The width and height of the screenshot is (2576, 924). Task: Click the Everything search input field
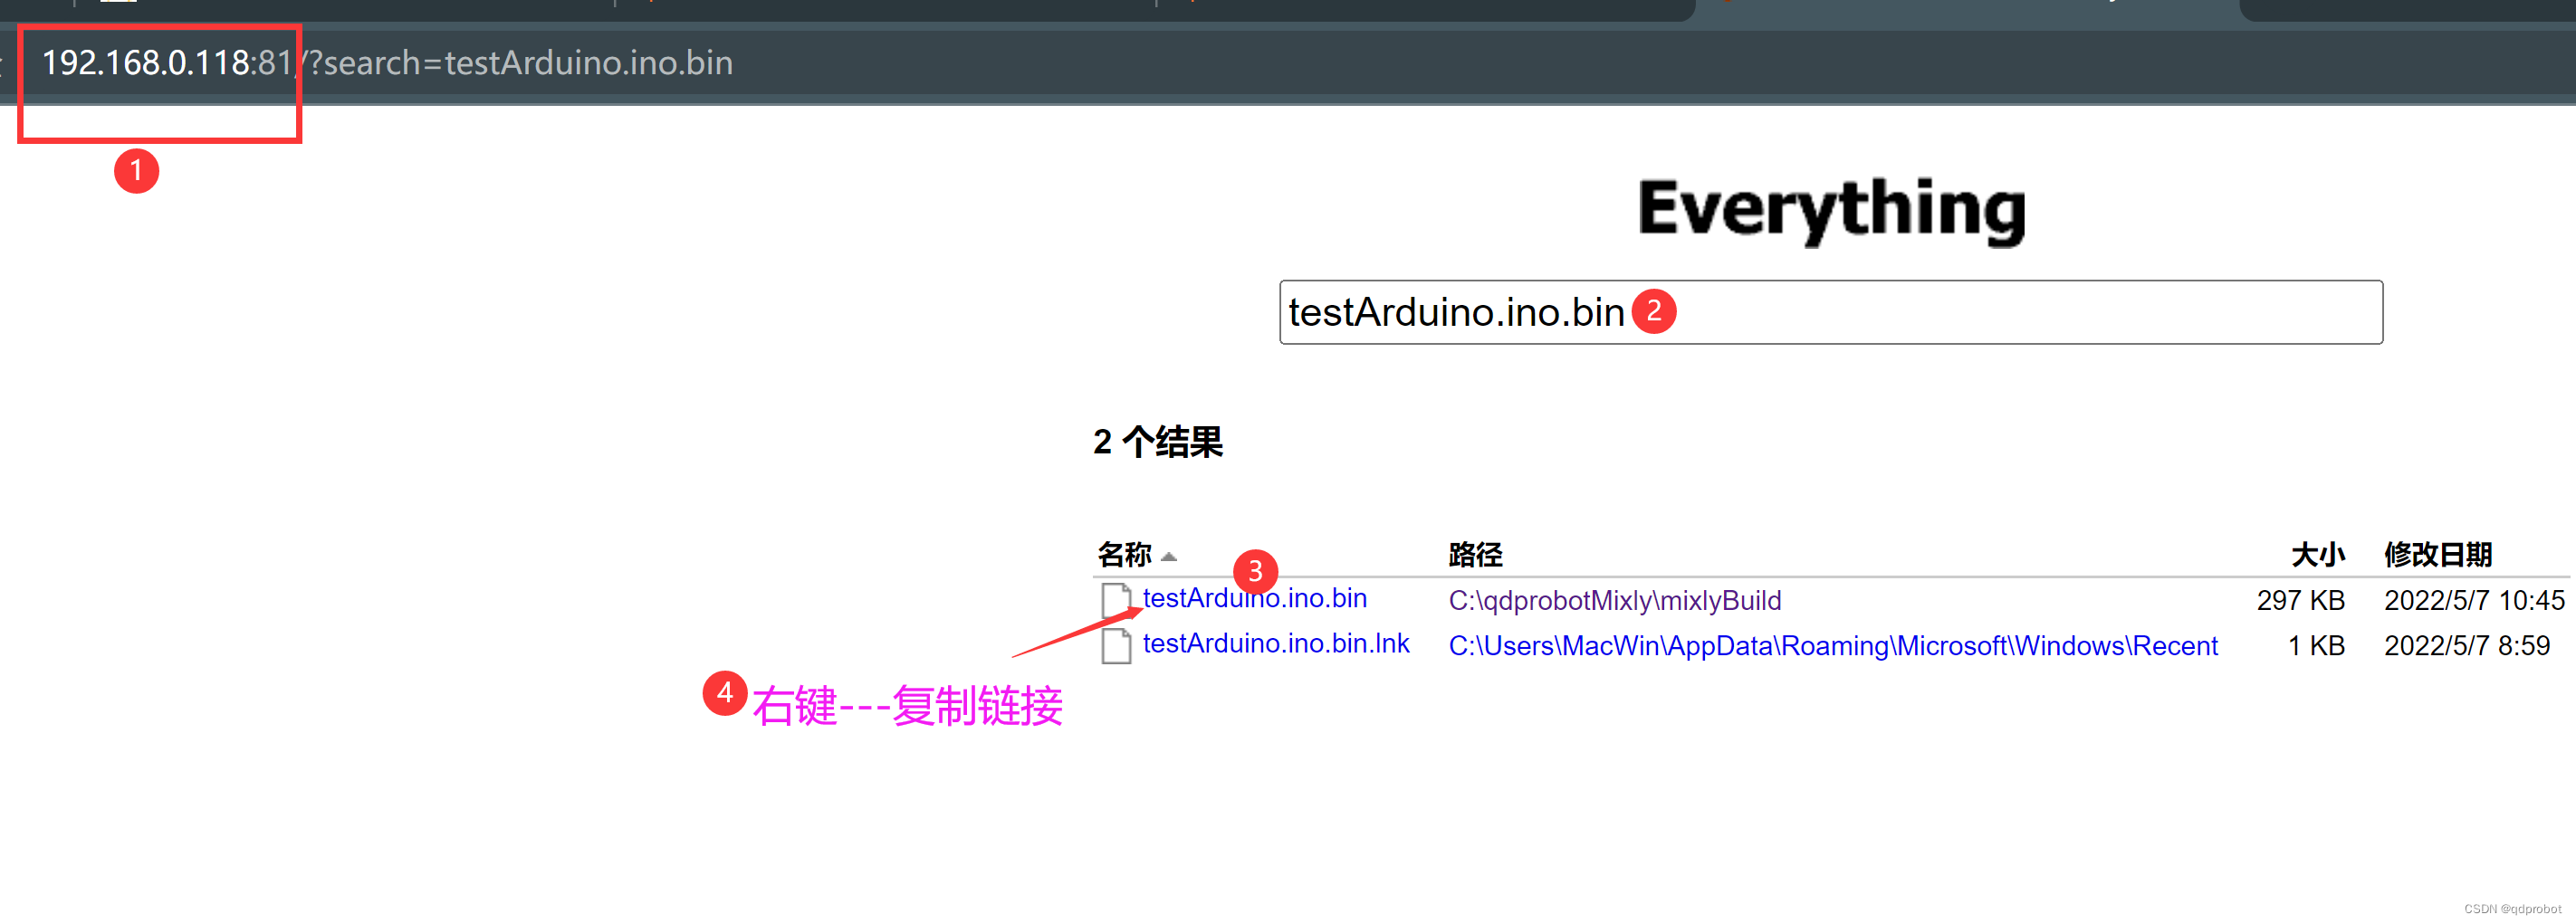(1830, 312)
